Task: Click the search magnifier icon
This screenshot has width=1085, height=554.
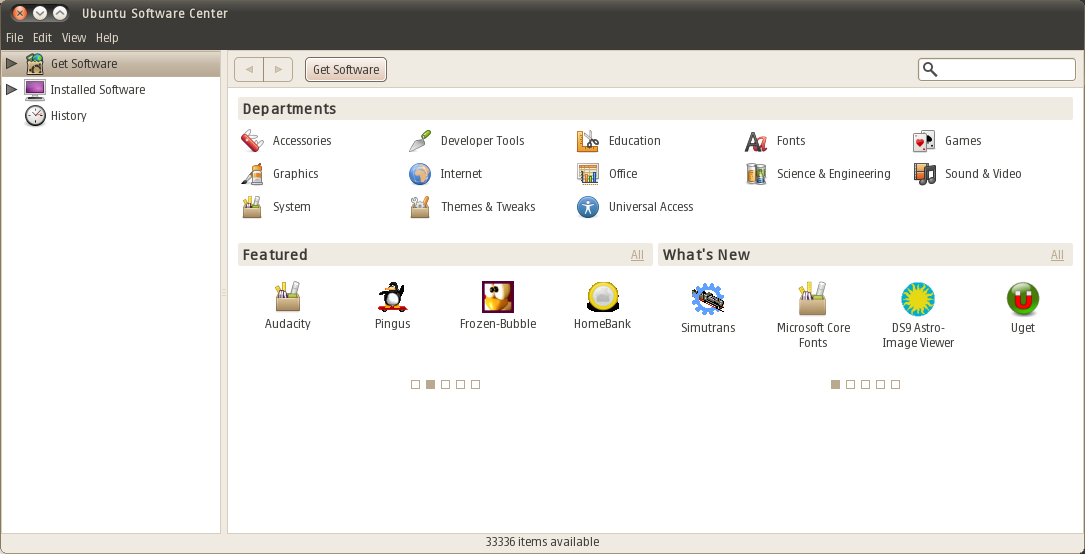Action: pyautogui.click(x=931, y=70)
